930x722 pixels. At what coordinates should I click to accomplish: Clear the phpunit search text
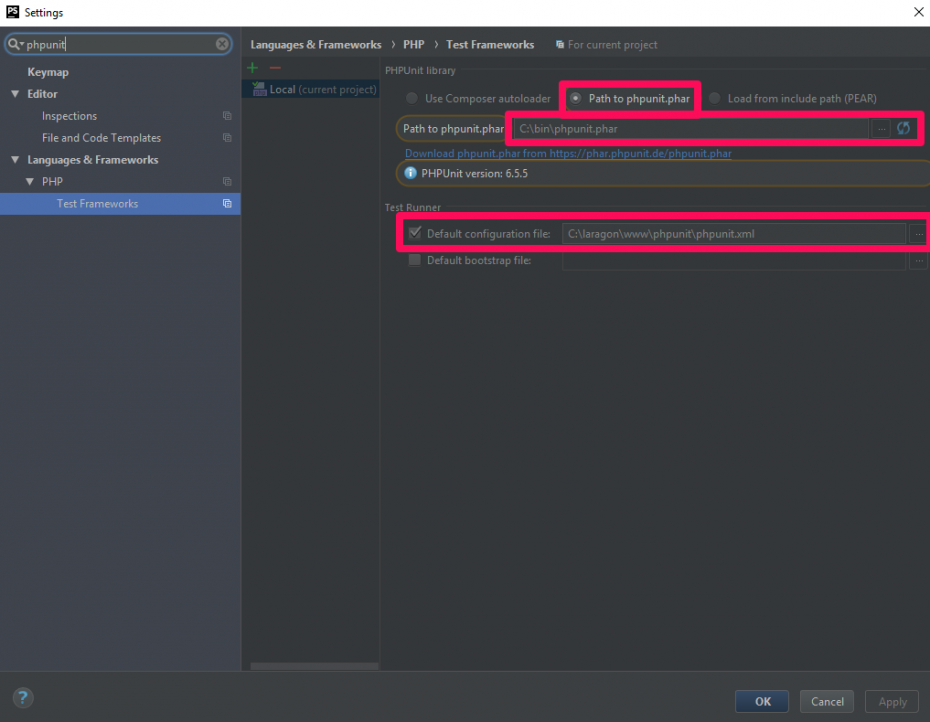pyautogui.click(x=222, y=44)
